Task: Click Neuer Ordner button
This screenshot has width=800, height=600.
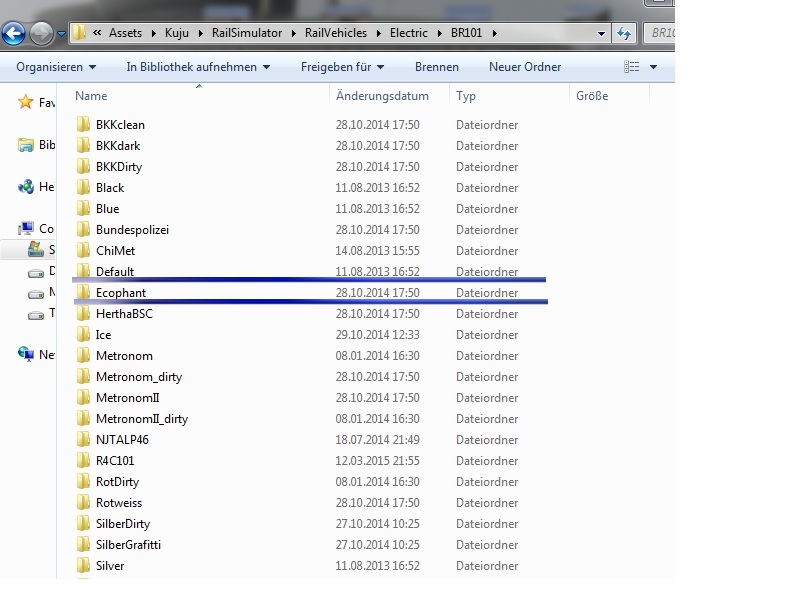Action: 525,67
